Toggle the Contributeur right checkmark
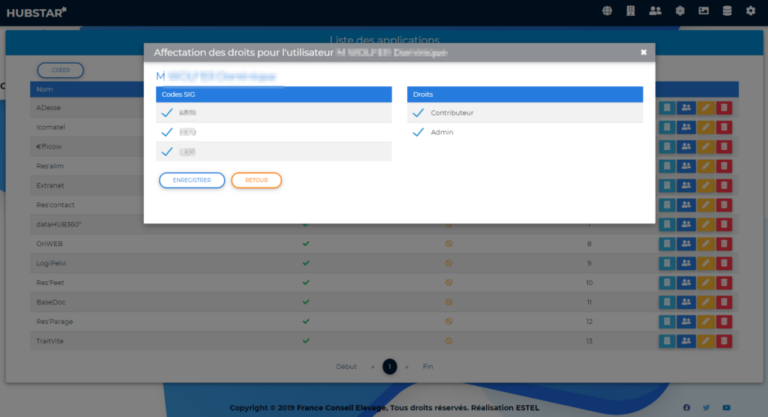Viewport: 768px width, 417px height. (x=419, y=113)
